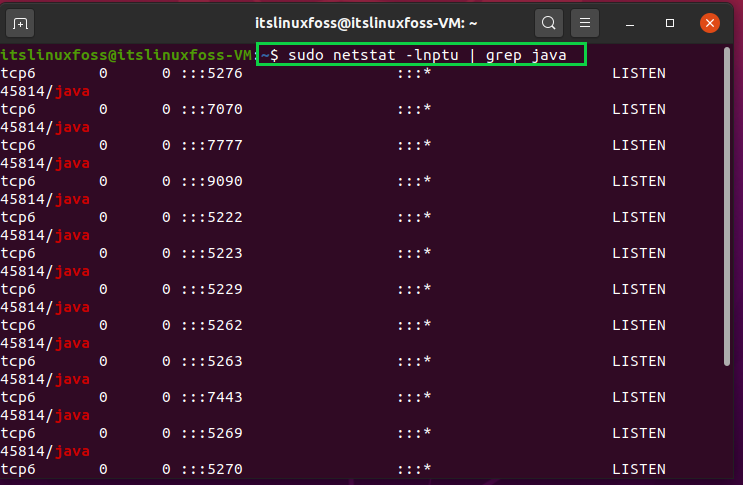Select the port :::9090 address

(212, 181)
